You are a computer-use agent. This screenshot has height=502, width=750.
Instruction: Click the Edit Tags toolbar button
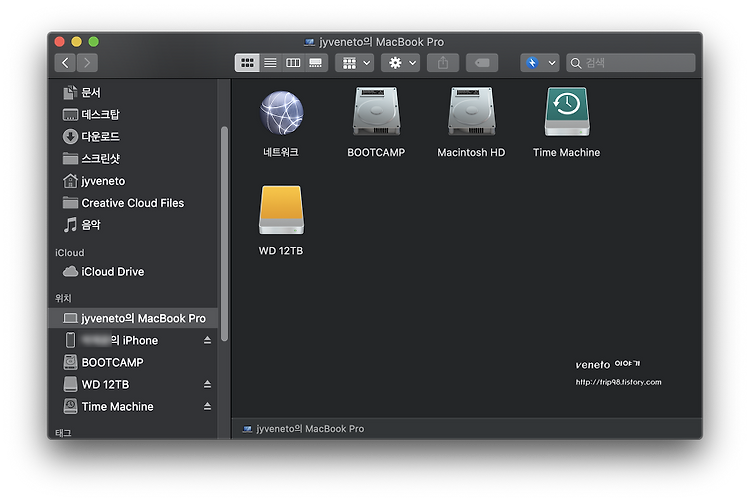pos(482,63)
